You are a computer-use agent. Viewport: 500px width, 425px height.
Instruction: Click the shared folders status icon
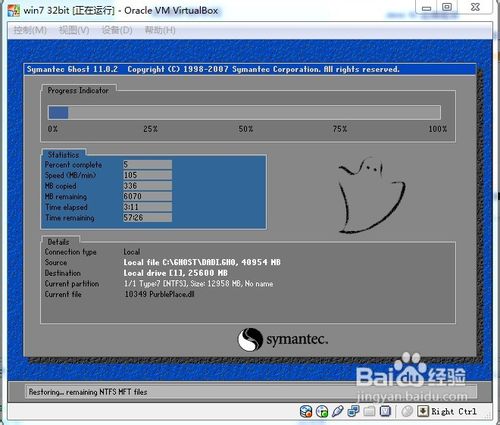369,411
